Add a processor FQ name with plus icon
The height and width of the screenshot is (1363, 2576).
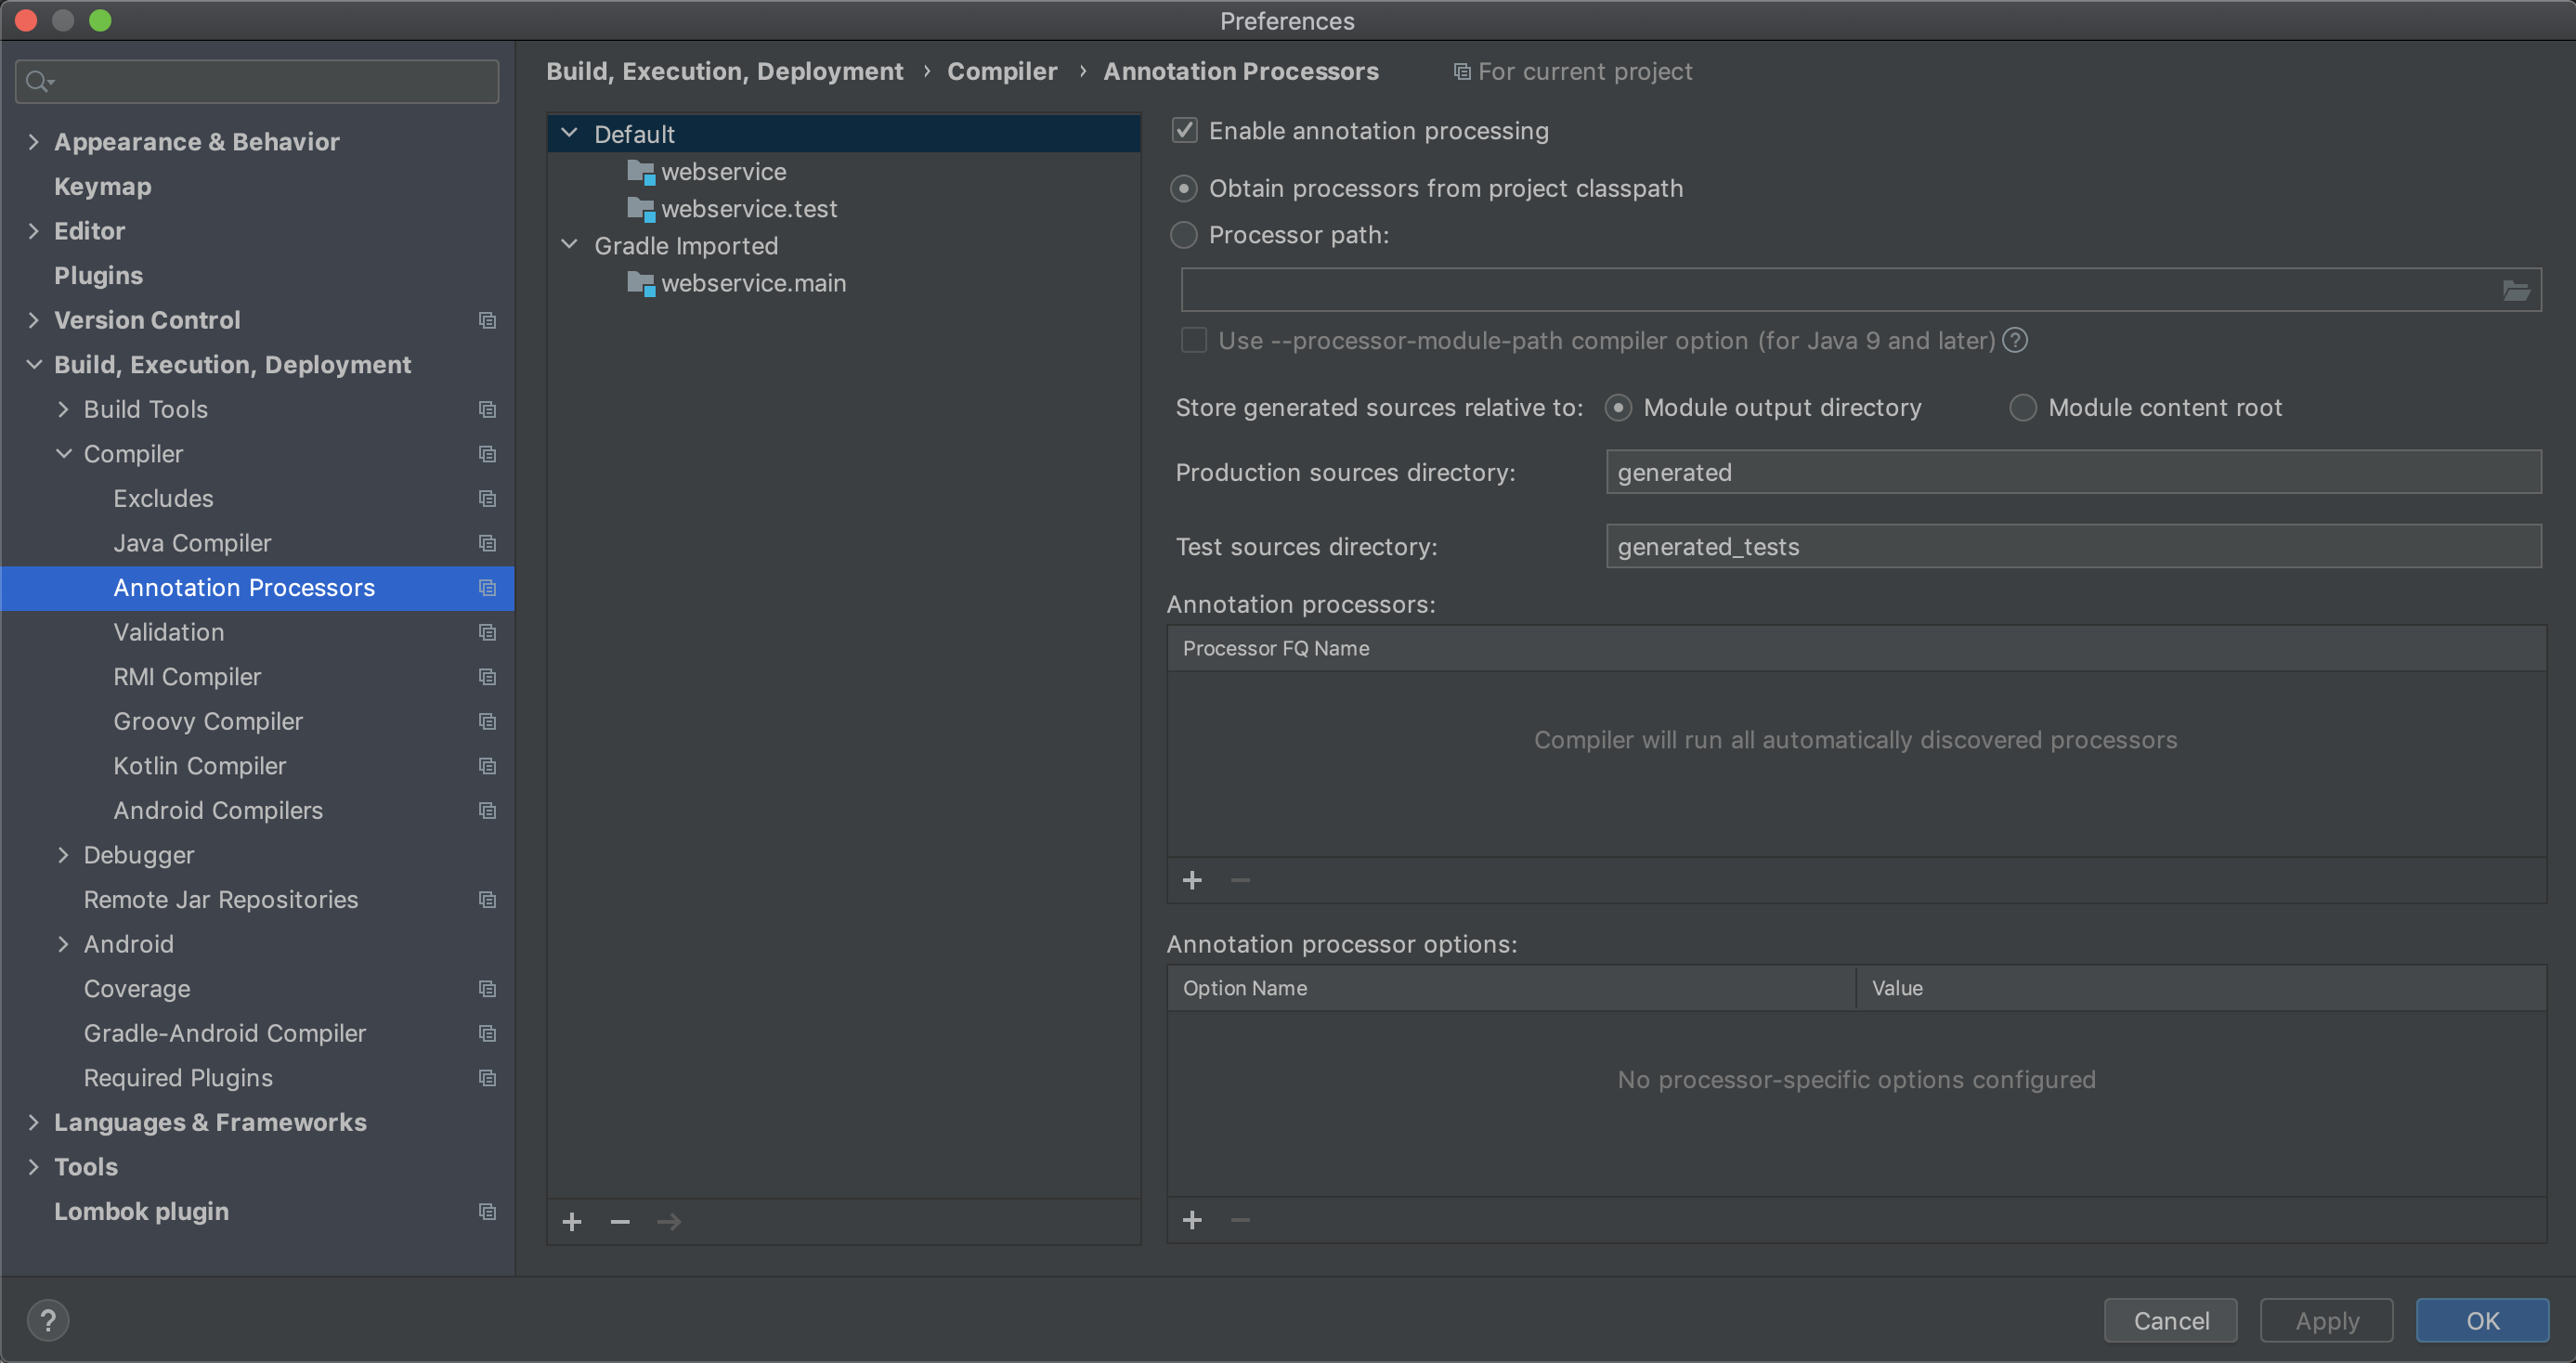tap(1192, 880)
